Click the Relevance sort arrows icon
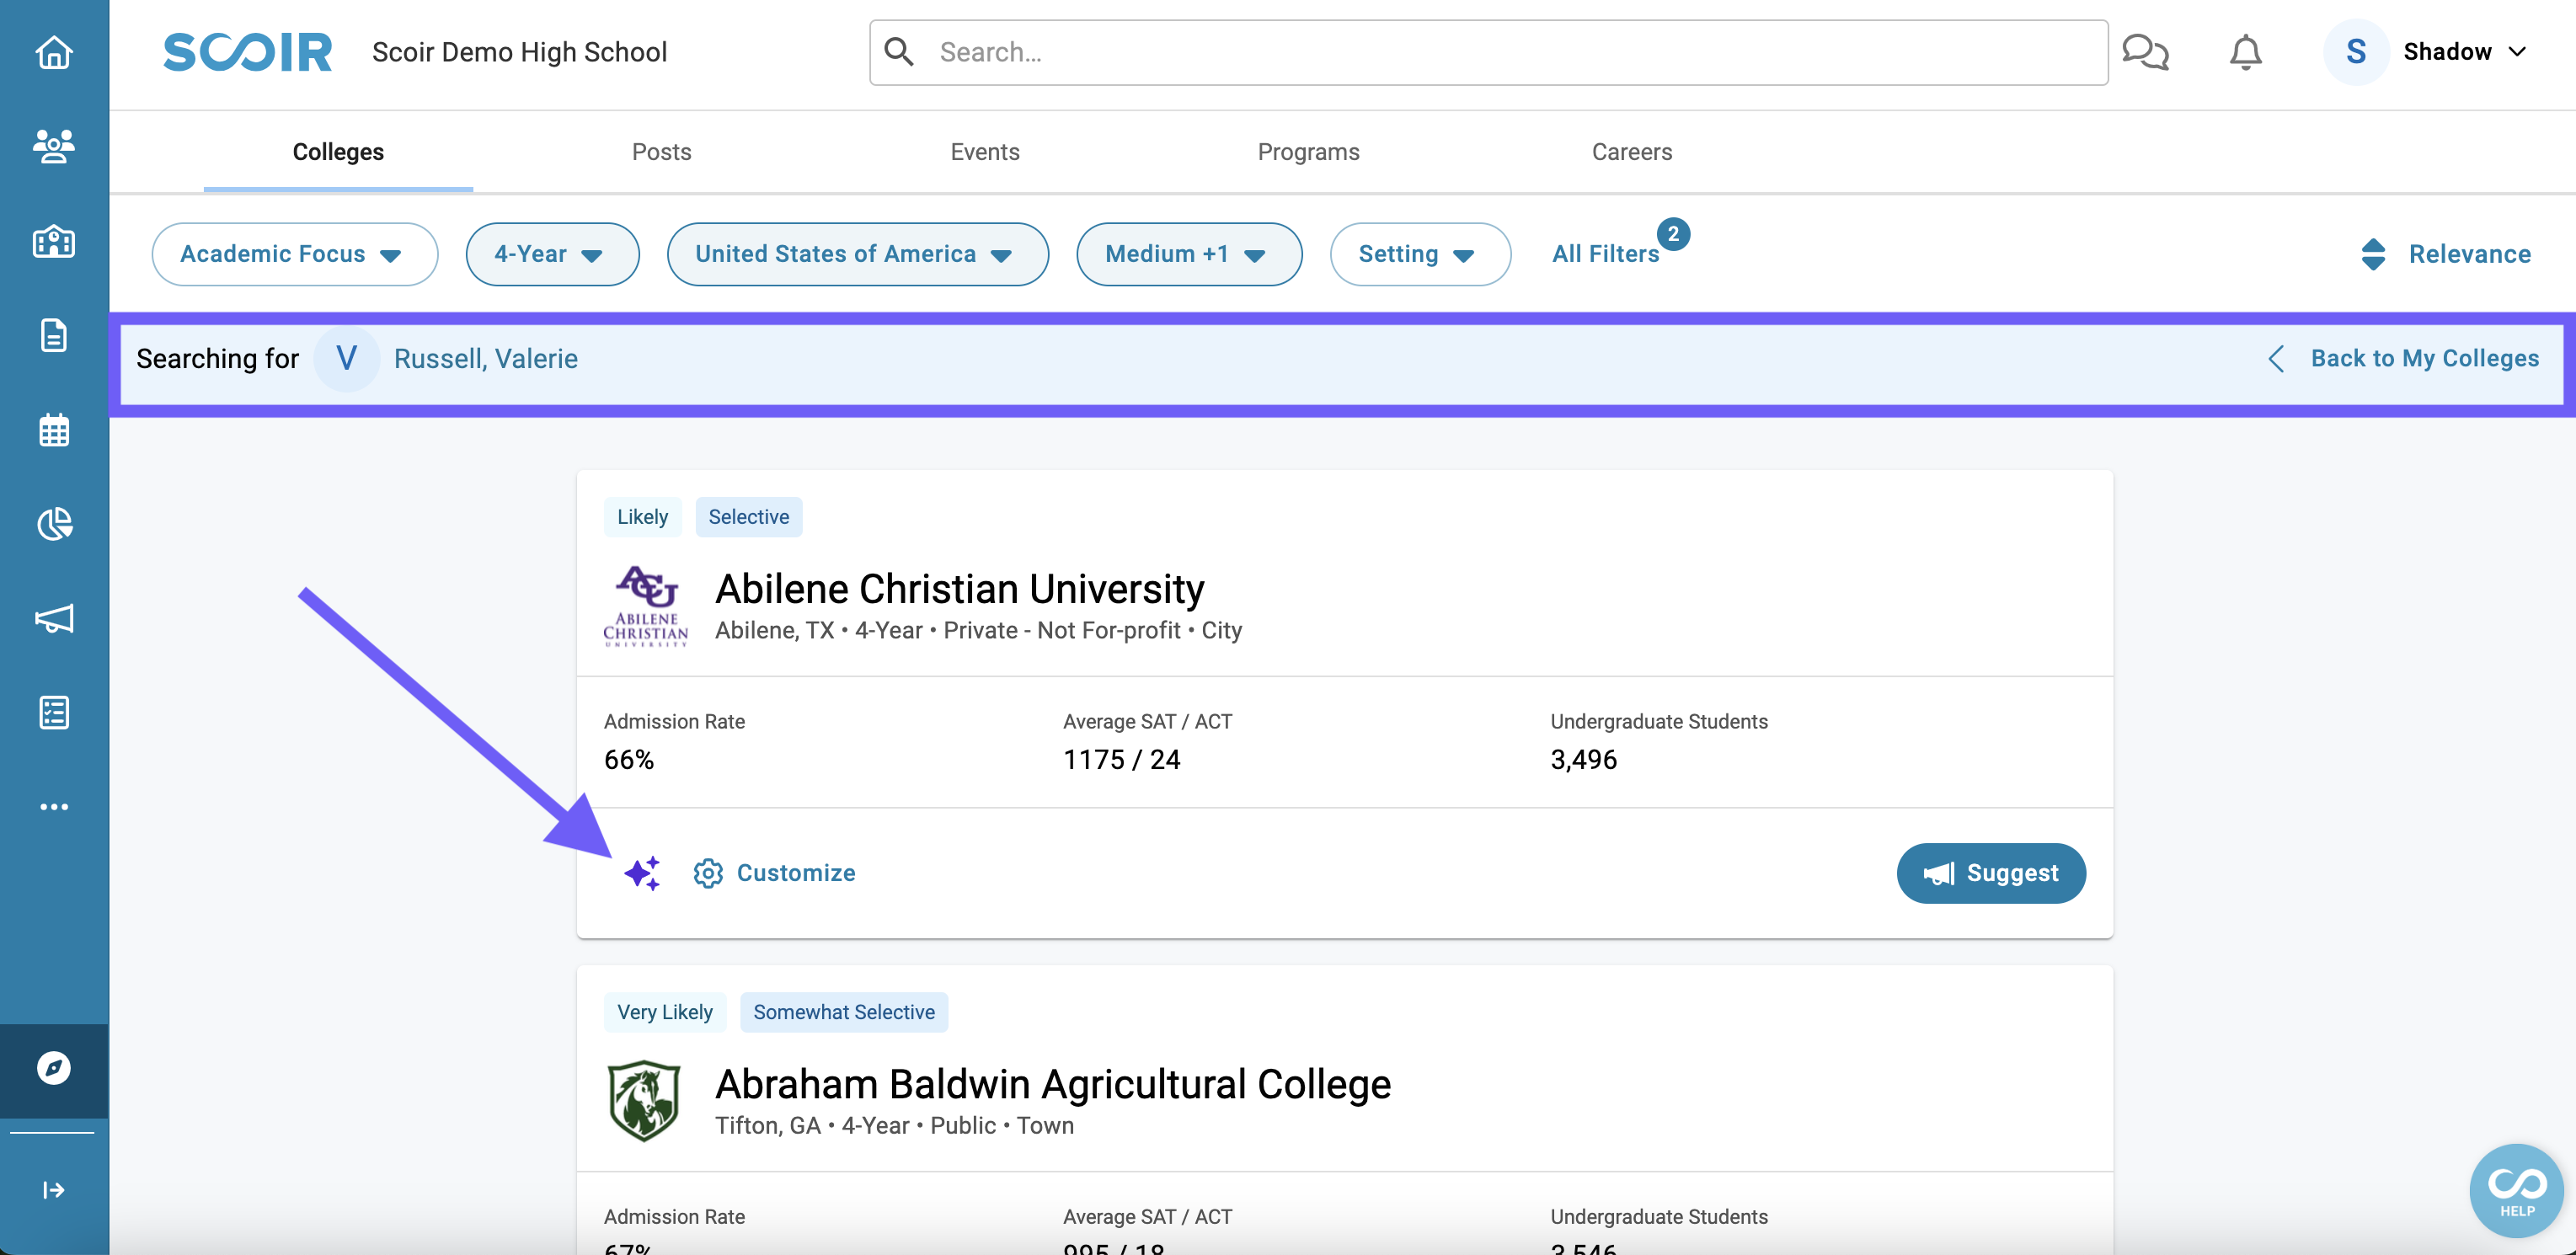 click(2373, 254)
